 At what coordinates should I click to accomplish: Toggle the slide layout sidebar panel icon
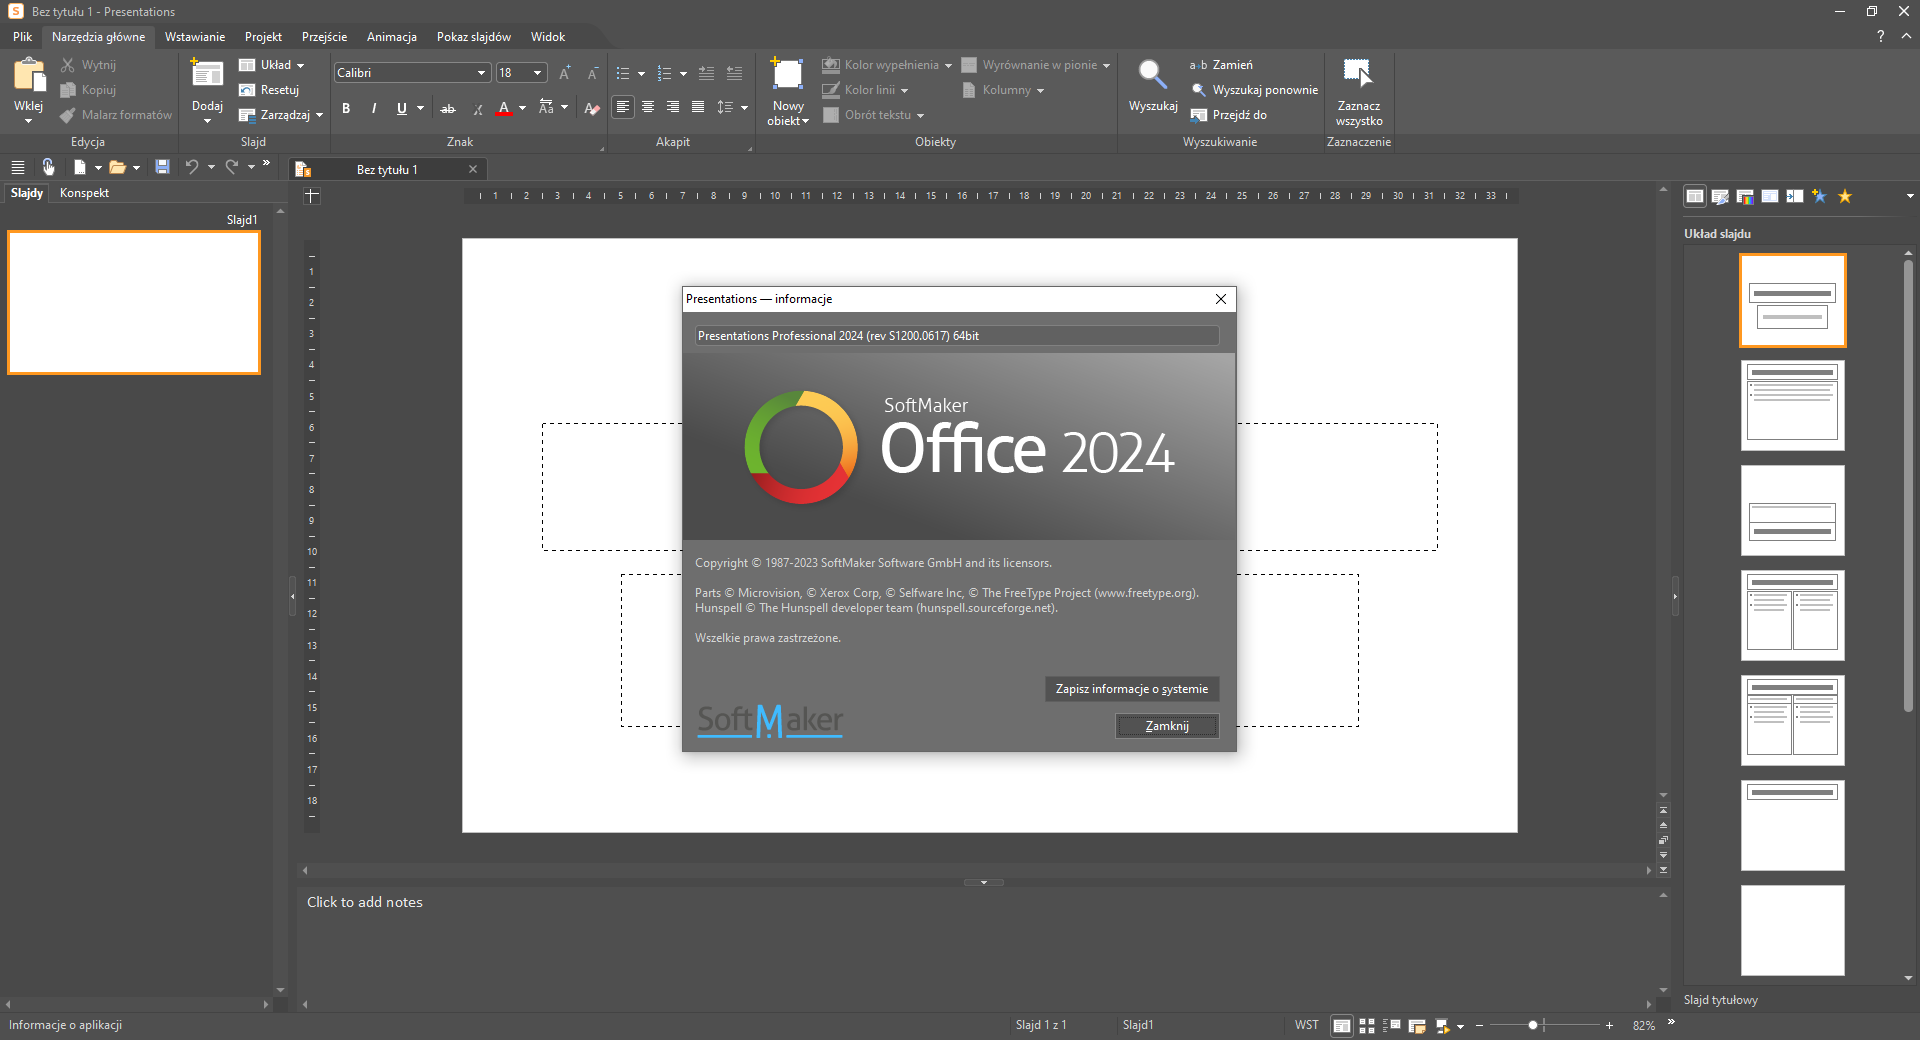point(1695,196)
